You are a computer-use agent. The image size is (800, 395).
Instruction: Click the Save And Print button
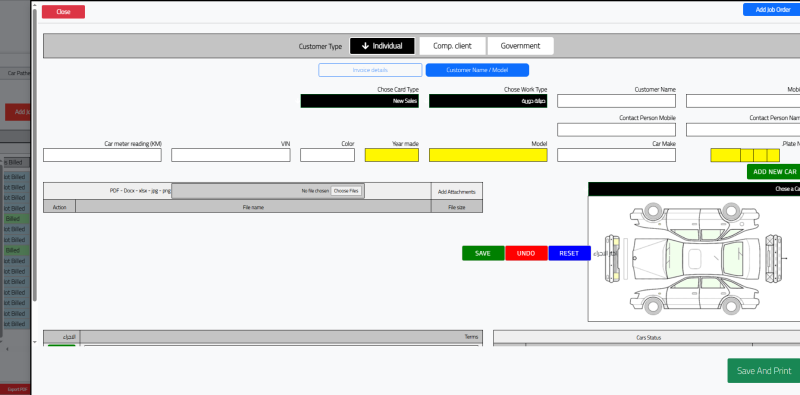[764, 371]
